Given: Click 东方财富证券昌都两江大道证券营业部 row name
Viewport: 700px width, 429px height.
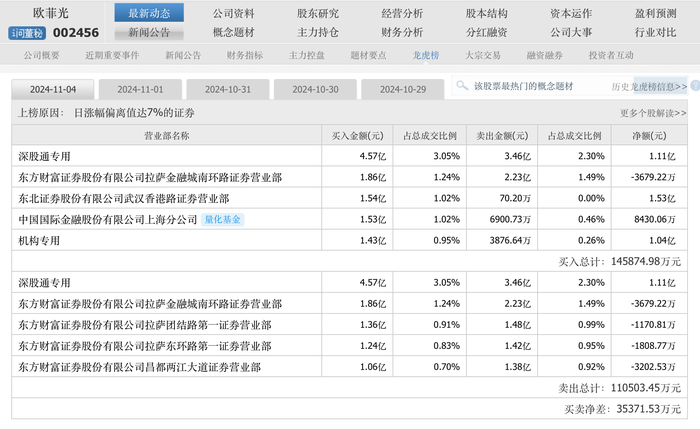Looking at the screenshot, I should click(x=139, y=367).
